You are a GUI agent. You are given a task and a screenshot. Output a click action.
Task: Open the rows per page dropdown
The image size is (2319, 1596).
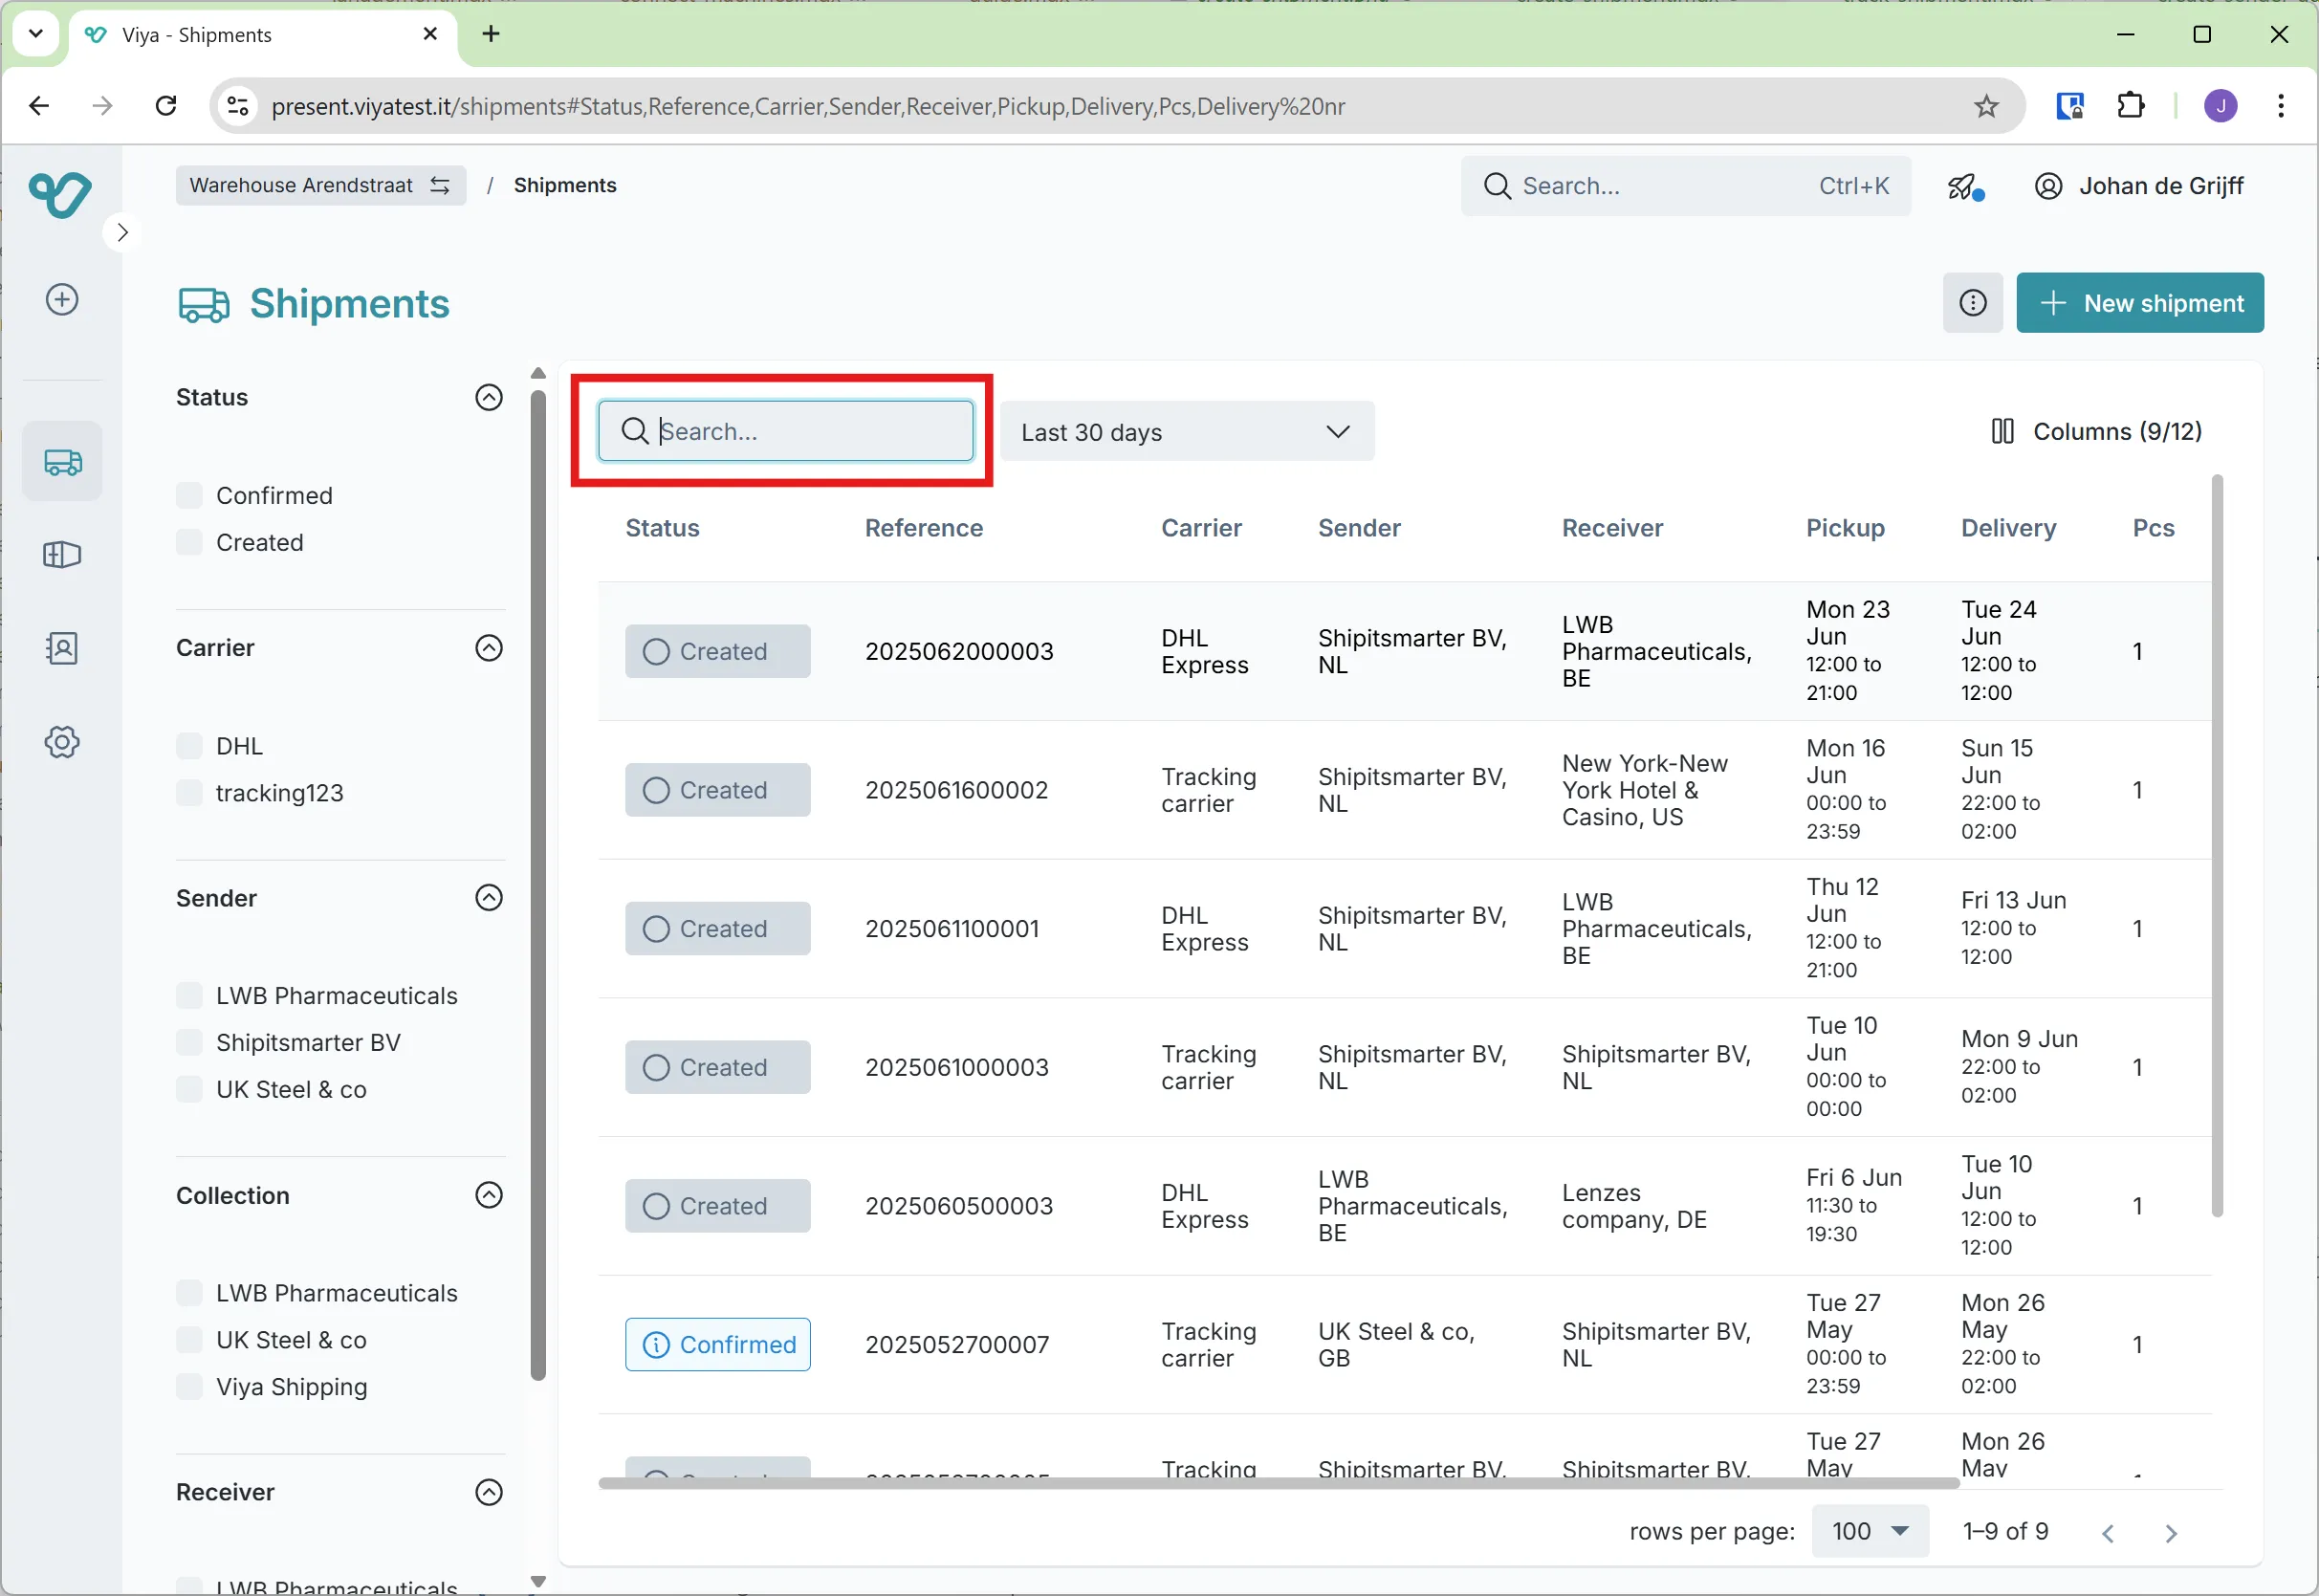(x=1869, y=1531)
